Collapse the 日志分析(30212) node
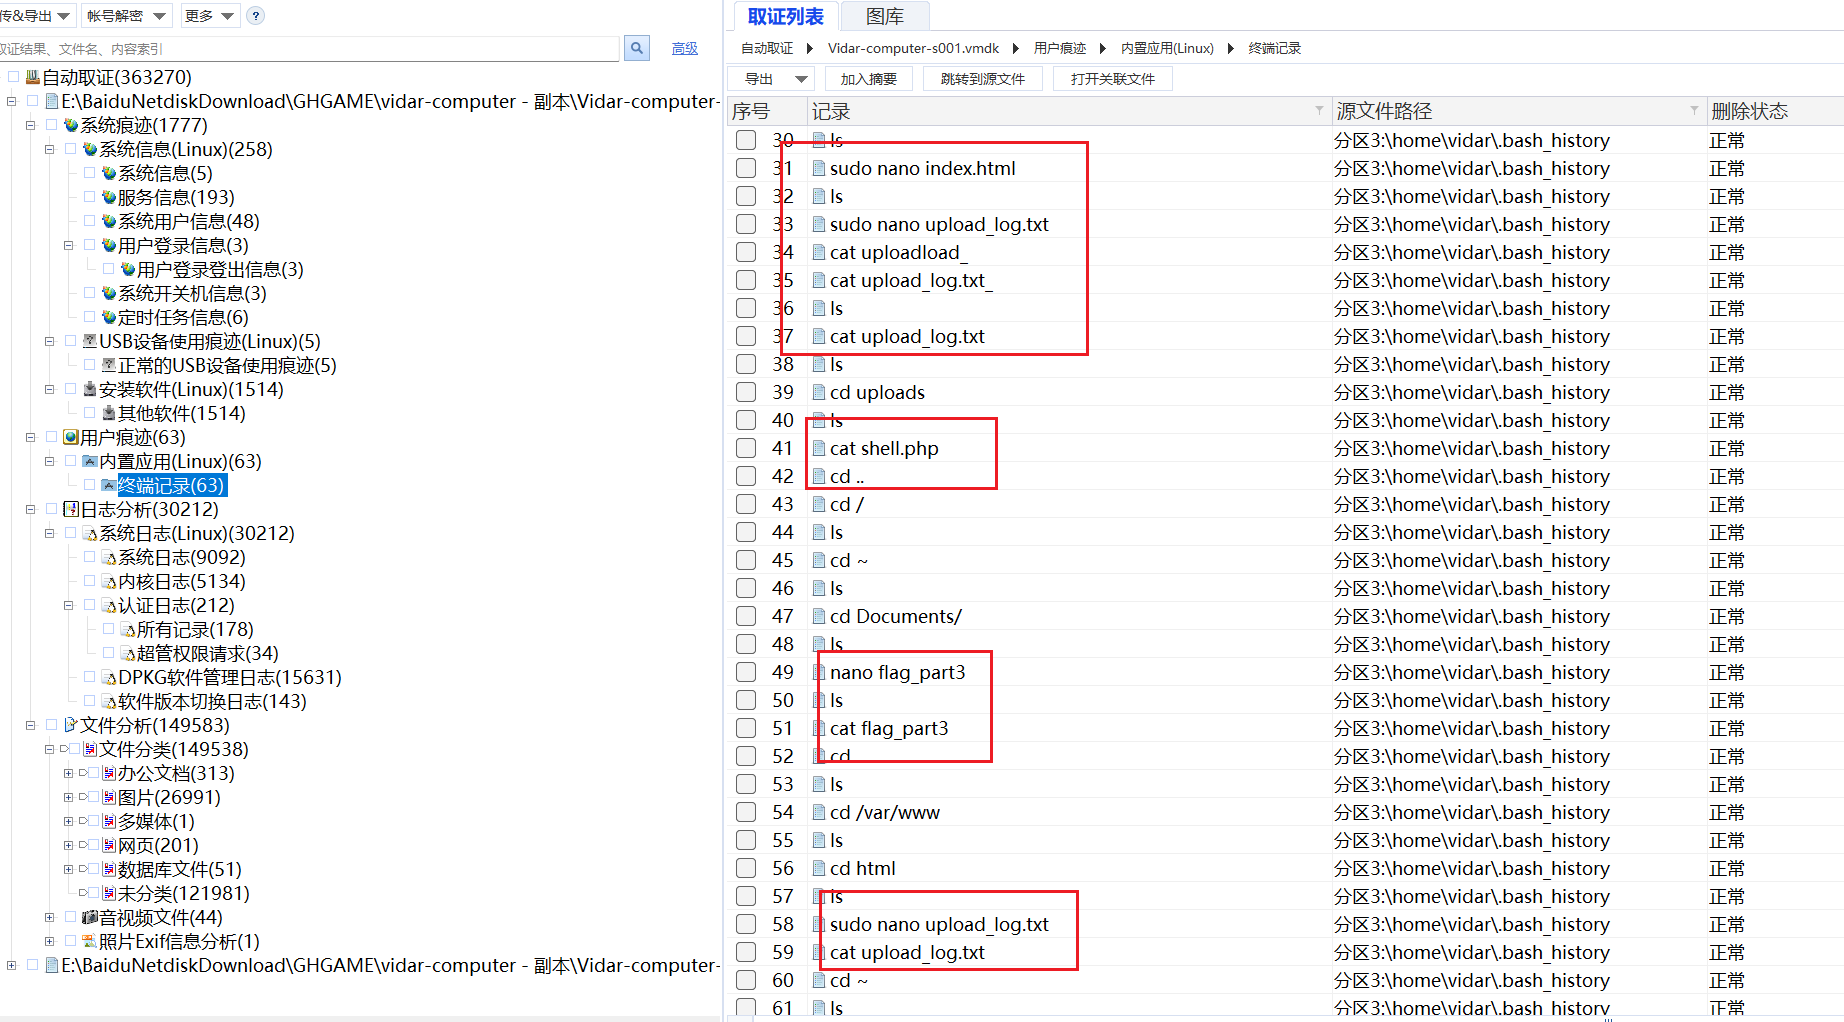 [30, 509]
